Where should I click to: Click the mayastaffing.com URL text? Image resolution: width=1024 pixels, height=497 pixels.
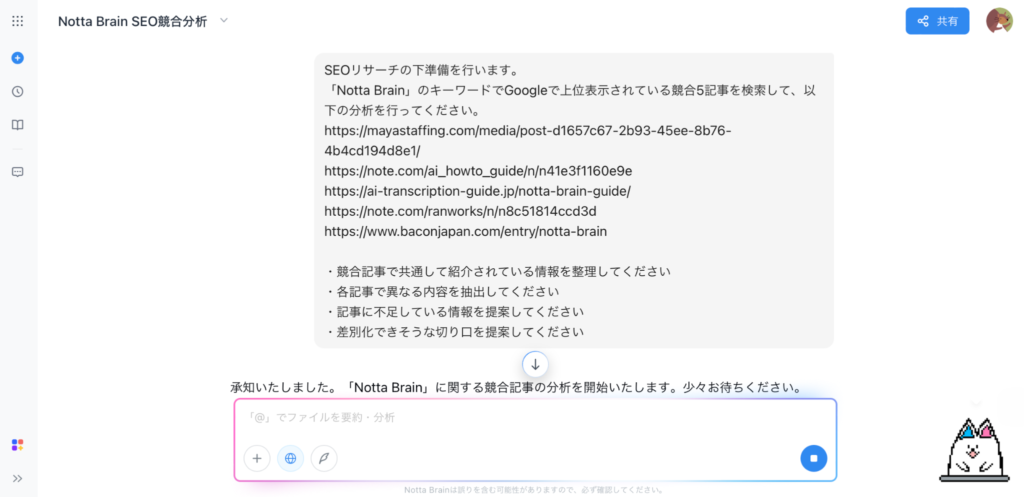(x=528, y=140)
